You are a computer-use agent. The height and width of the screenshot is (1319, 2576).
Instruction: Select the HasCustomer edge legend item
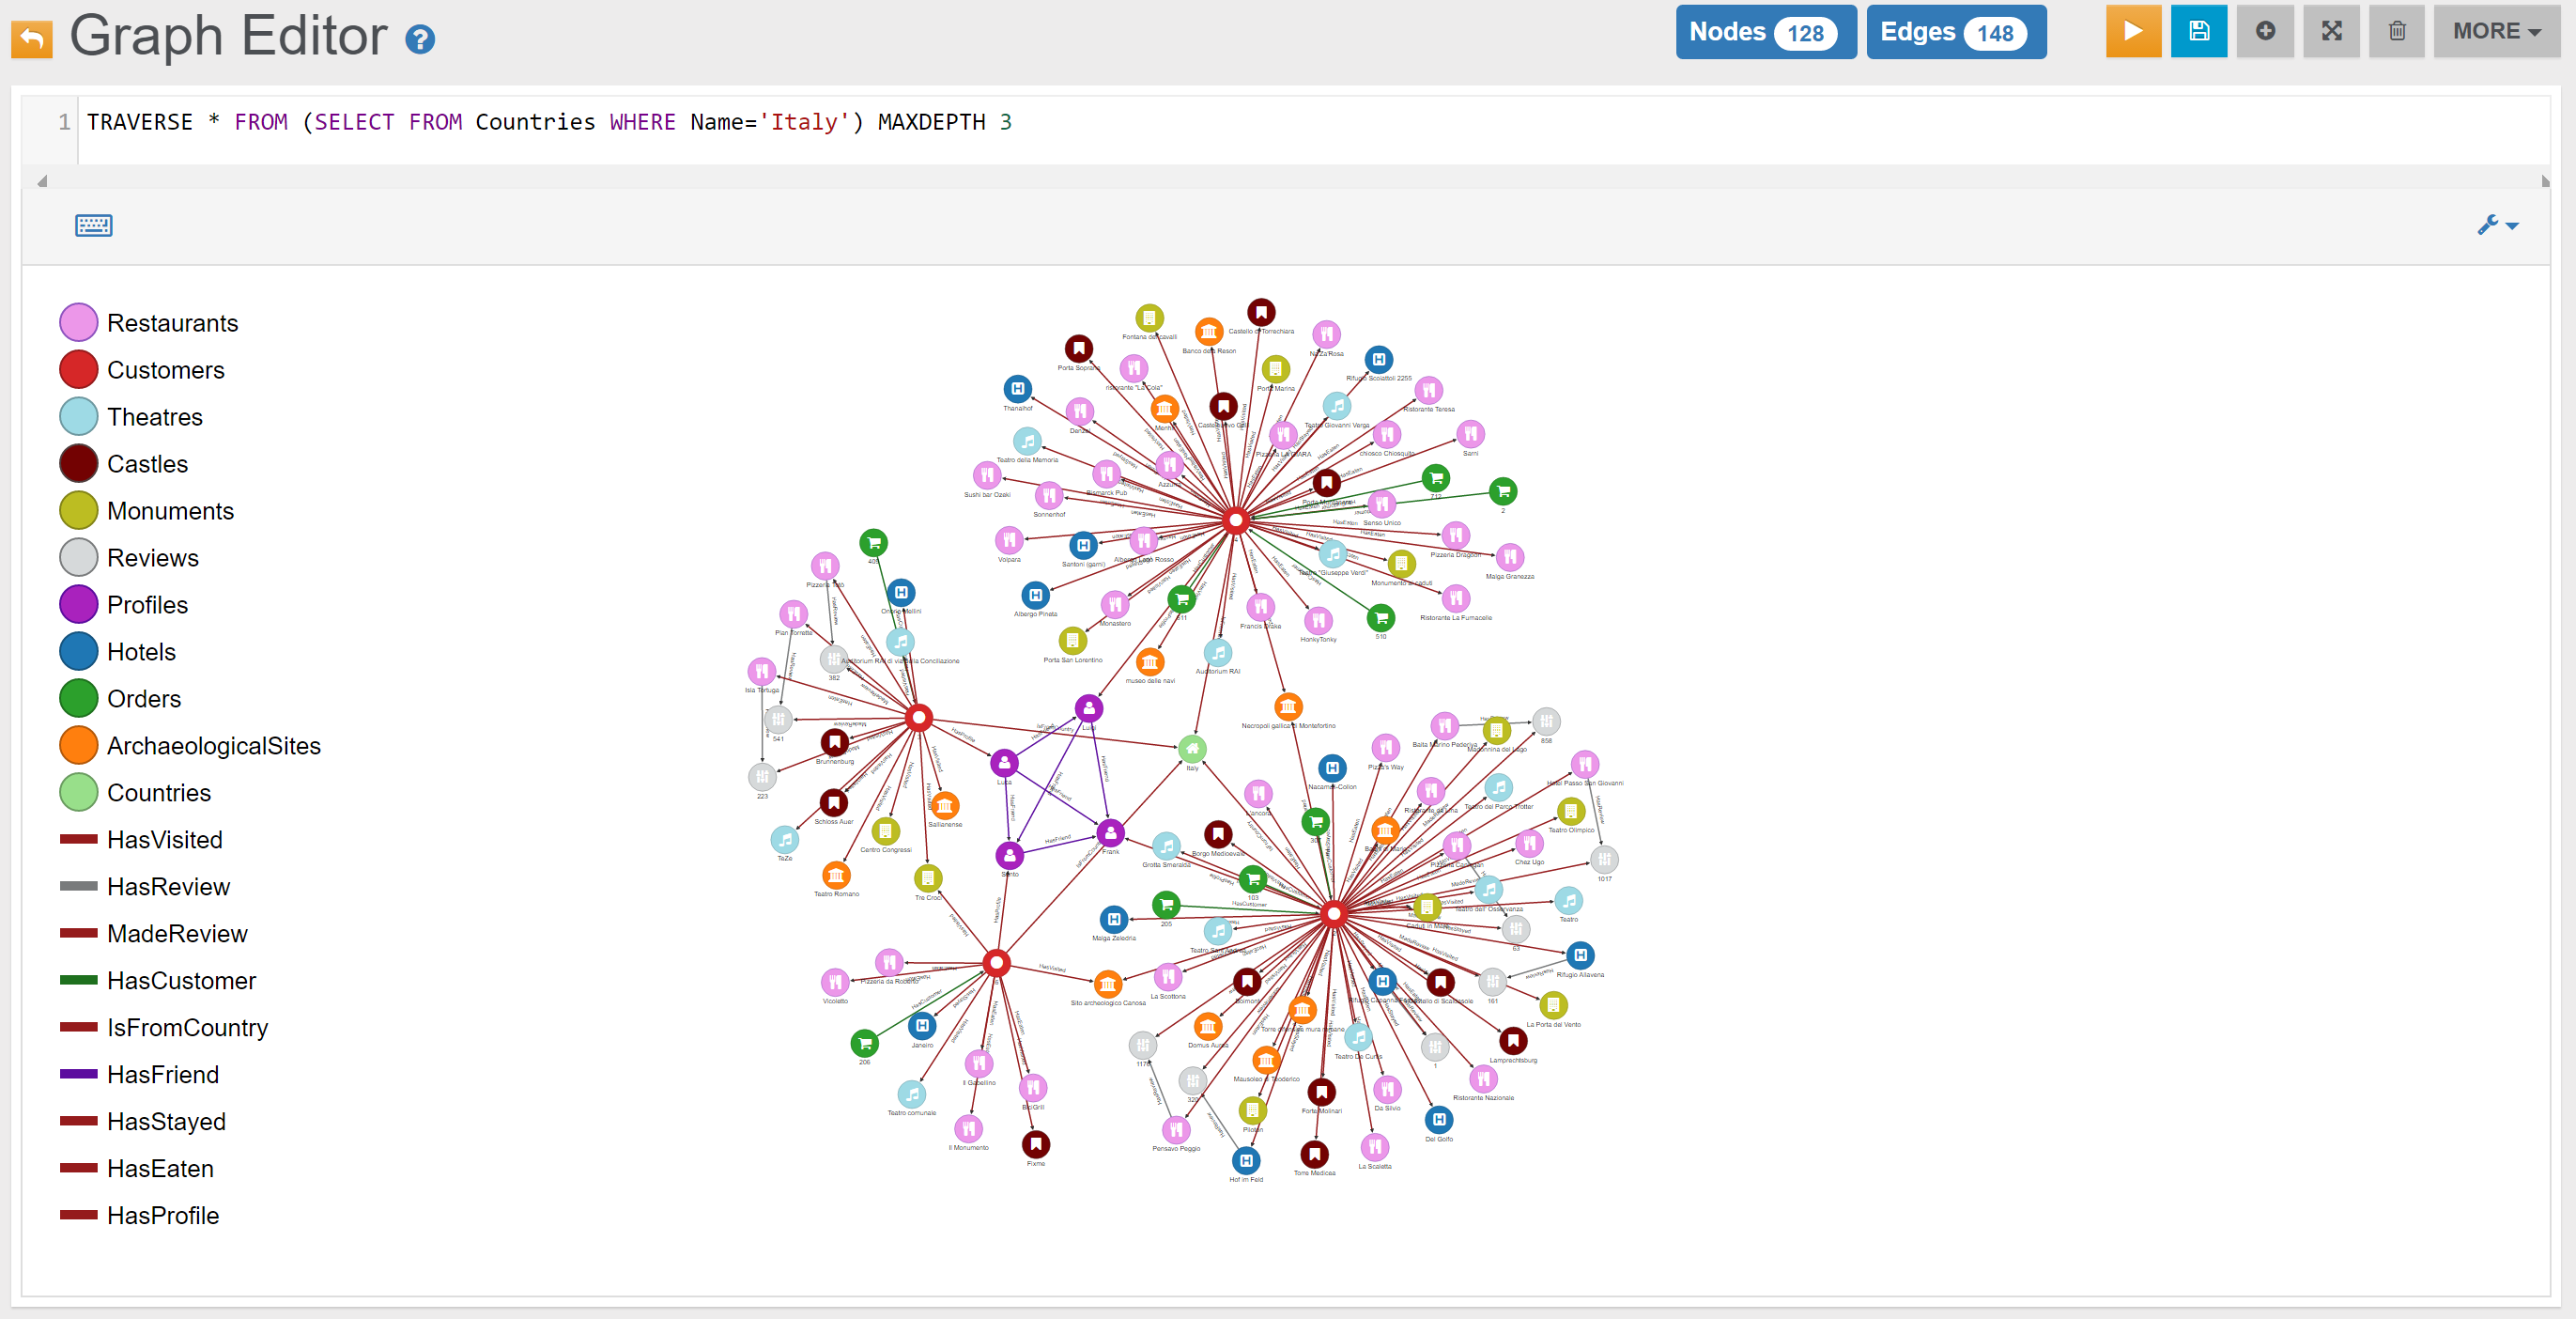[x=181, y=980]
